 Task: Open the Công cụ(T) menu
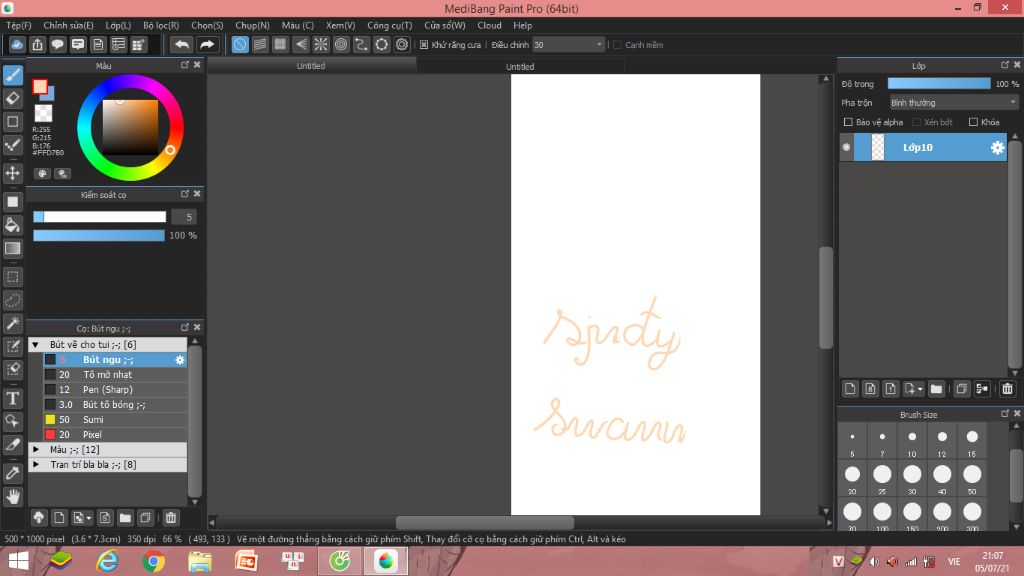tap(389, 25)
